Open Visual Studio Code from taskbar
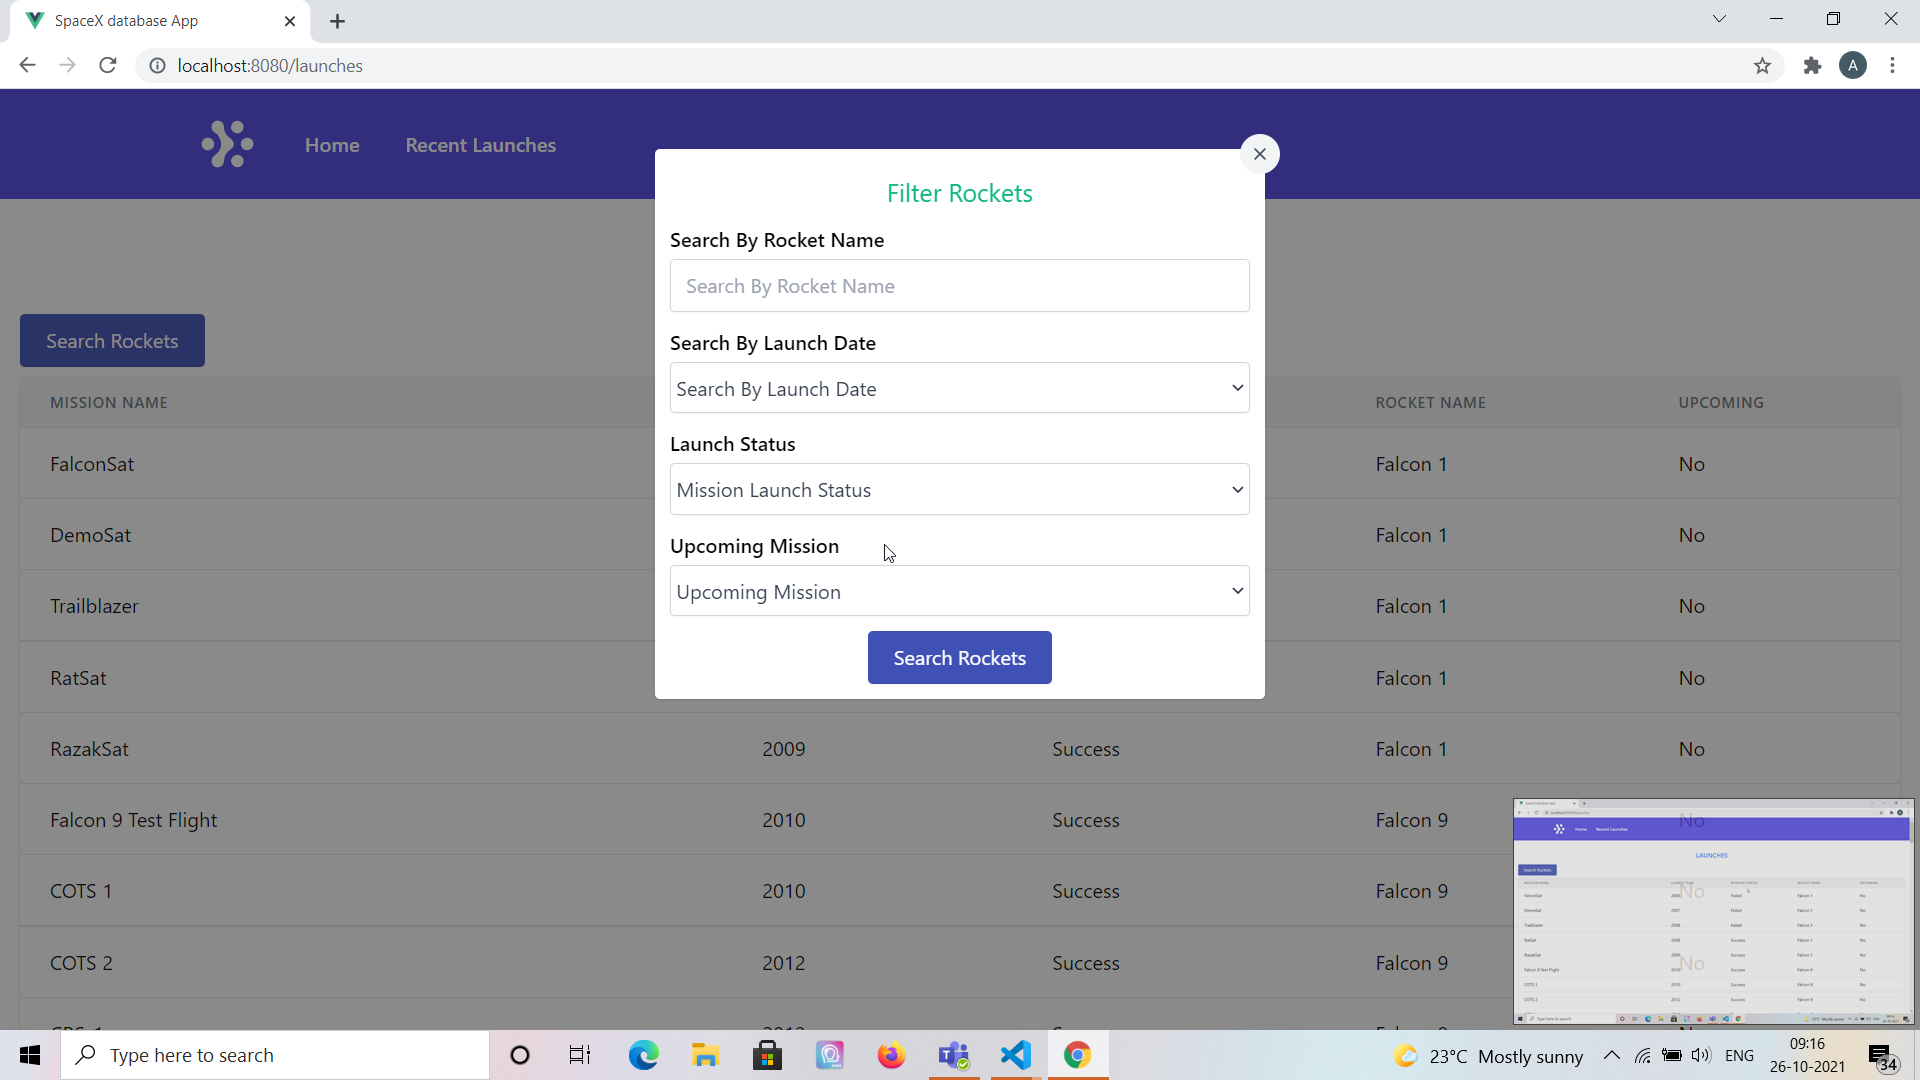 pos(1015,1055)
